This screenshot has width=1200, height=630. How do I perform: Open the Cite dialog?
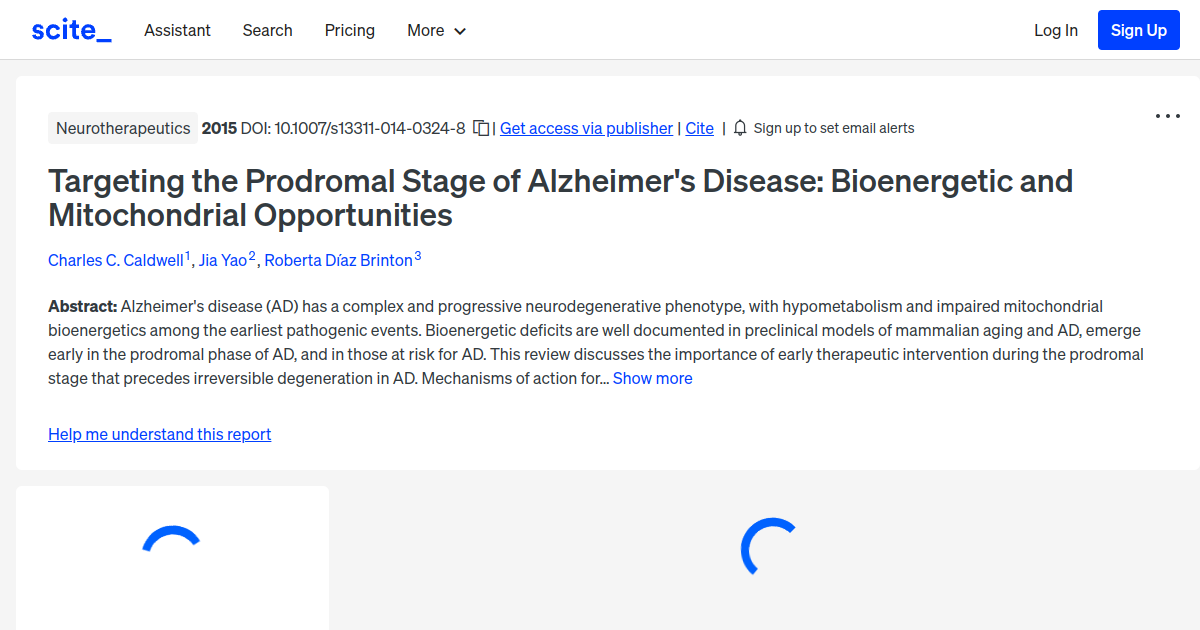point(699,128)
